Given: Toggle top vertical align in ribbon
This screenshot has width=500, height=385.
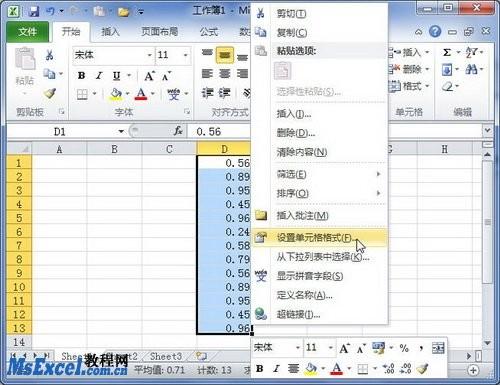Looking at the screenshot, I should click(x=207, y=54).
